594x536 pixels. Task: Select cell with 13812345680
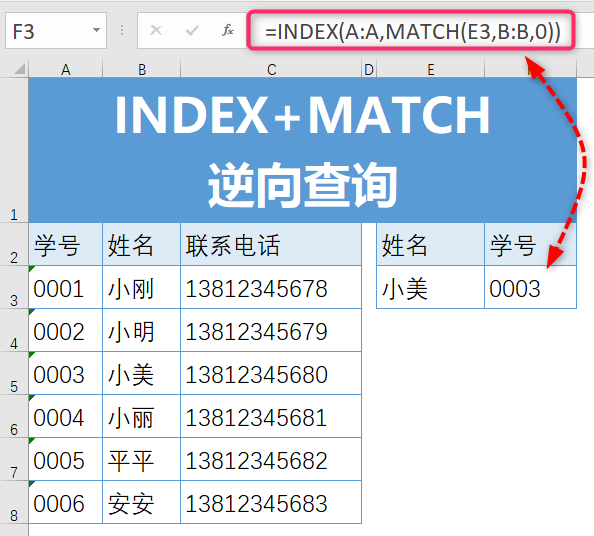pos(271,373)
